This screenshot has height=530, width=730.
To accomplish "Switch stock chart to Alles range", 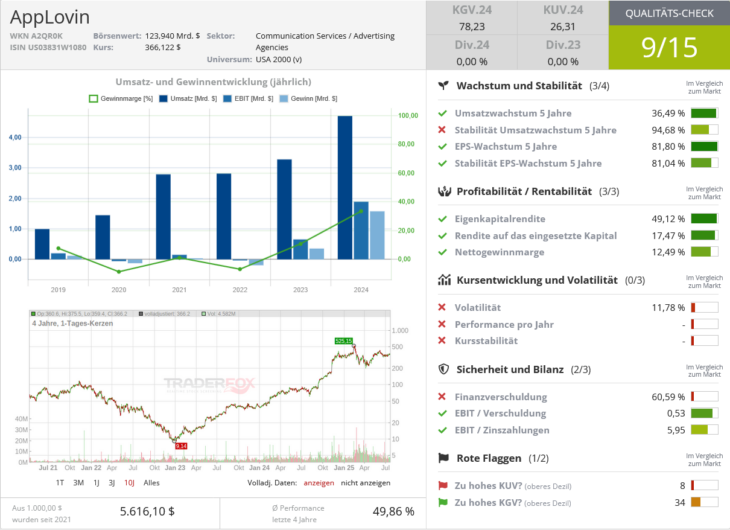I will (x=151, y=483).
